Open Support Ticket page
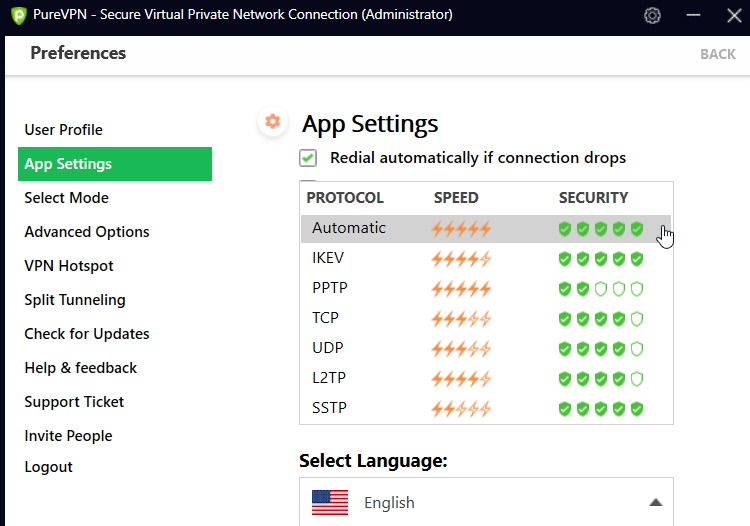750x526 pixels. point(74,402)
